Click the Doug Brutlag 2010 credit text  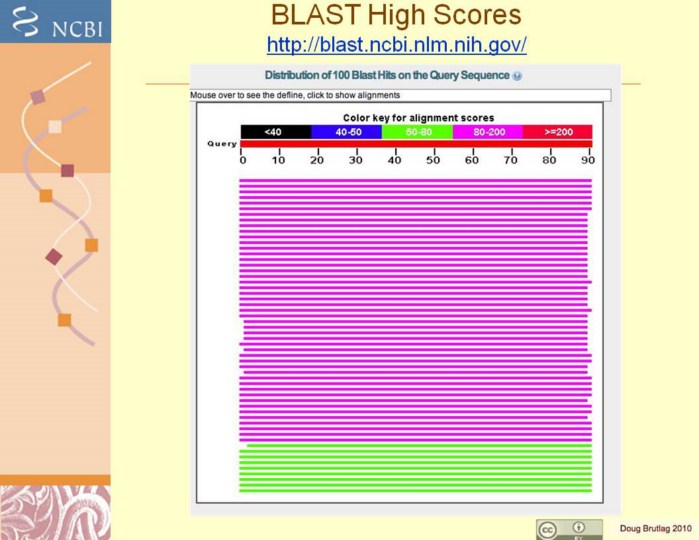click(x=655, y=528)
